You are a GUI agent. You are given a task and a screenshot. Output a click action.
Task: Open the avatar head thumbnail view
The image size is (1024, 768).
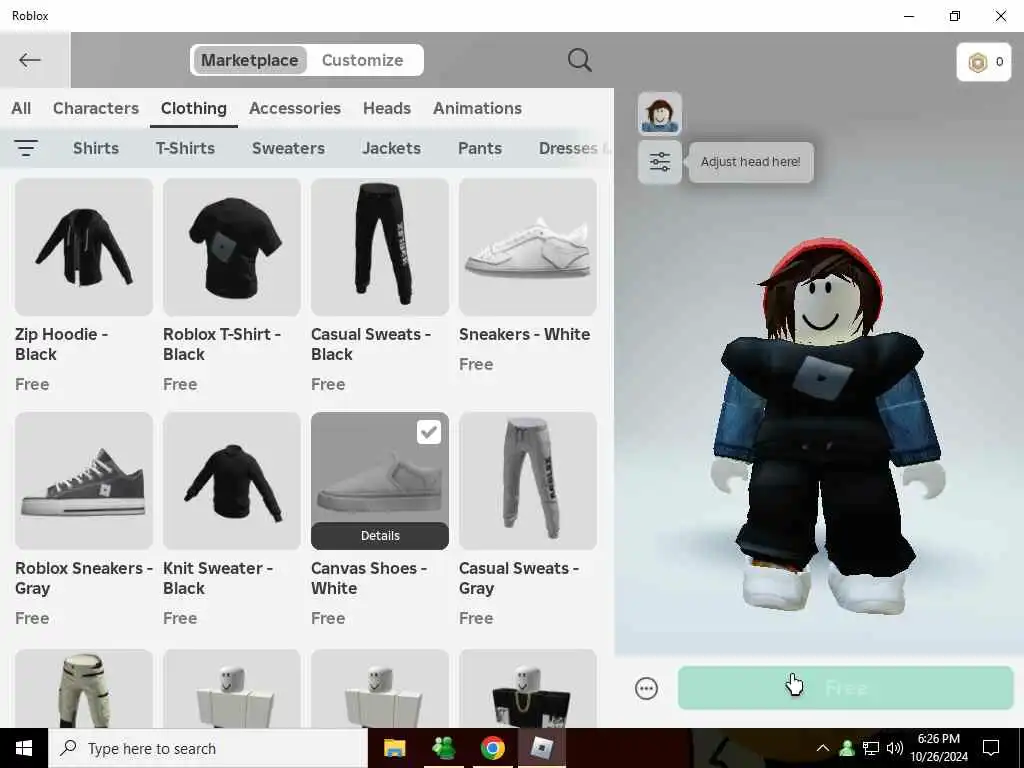(x=660, y=113)
